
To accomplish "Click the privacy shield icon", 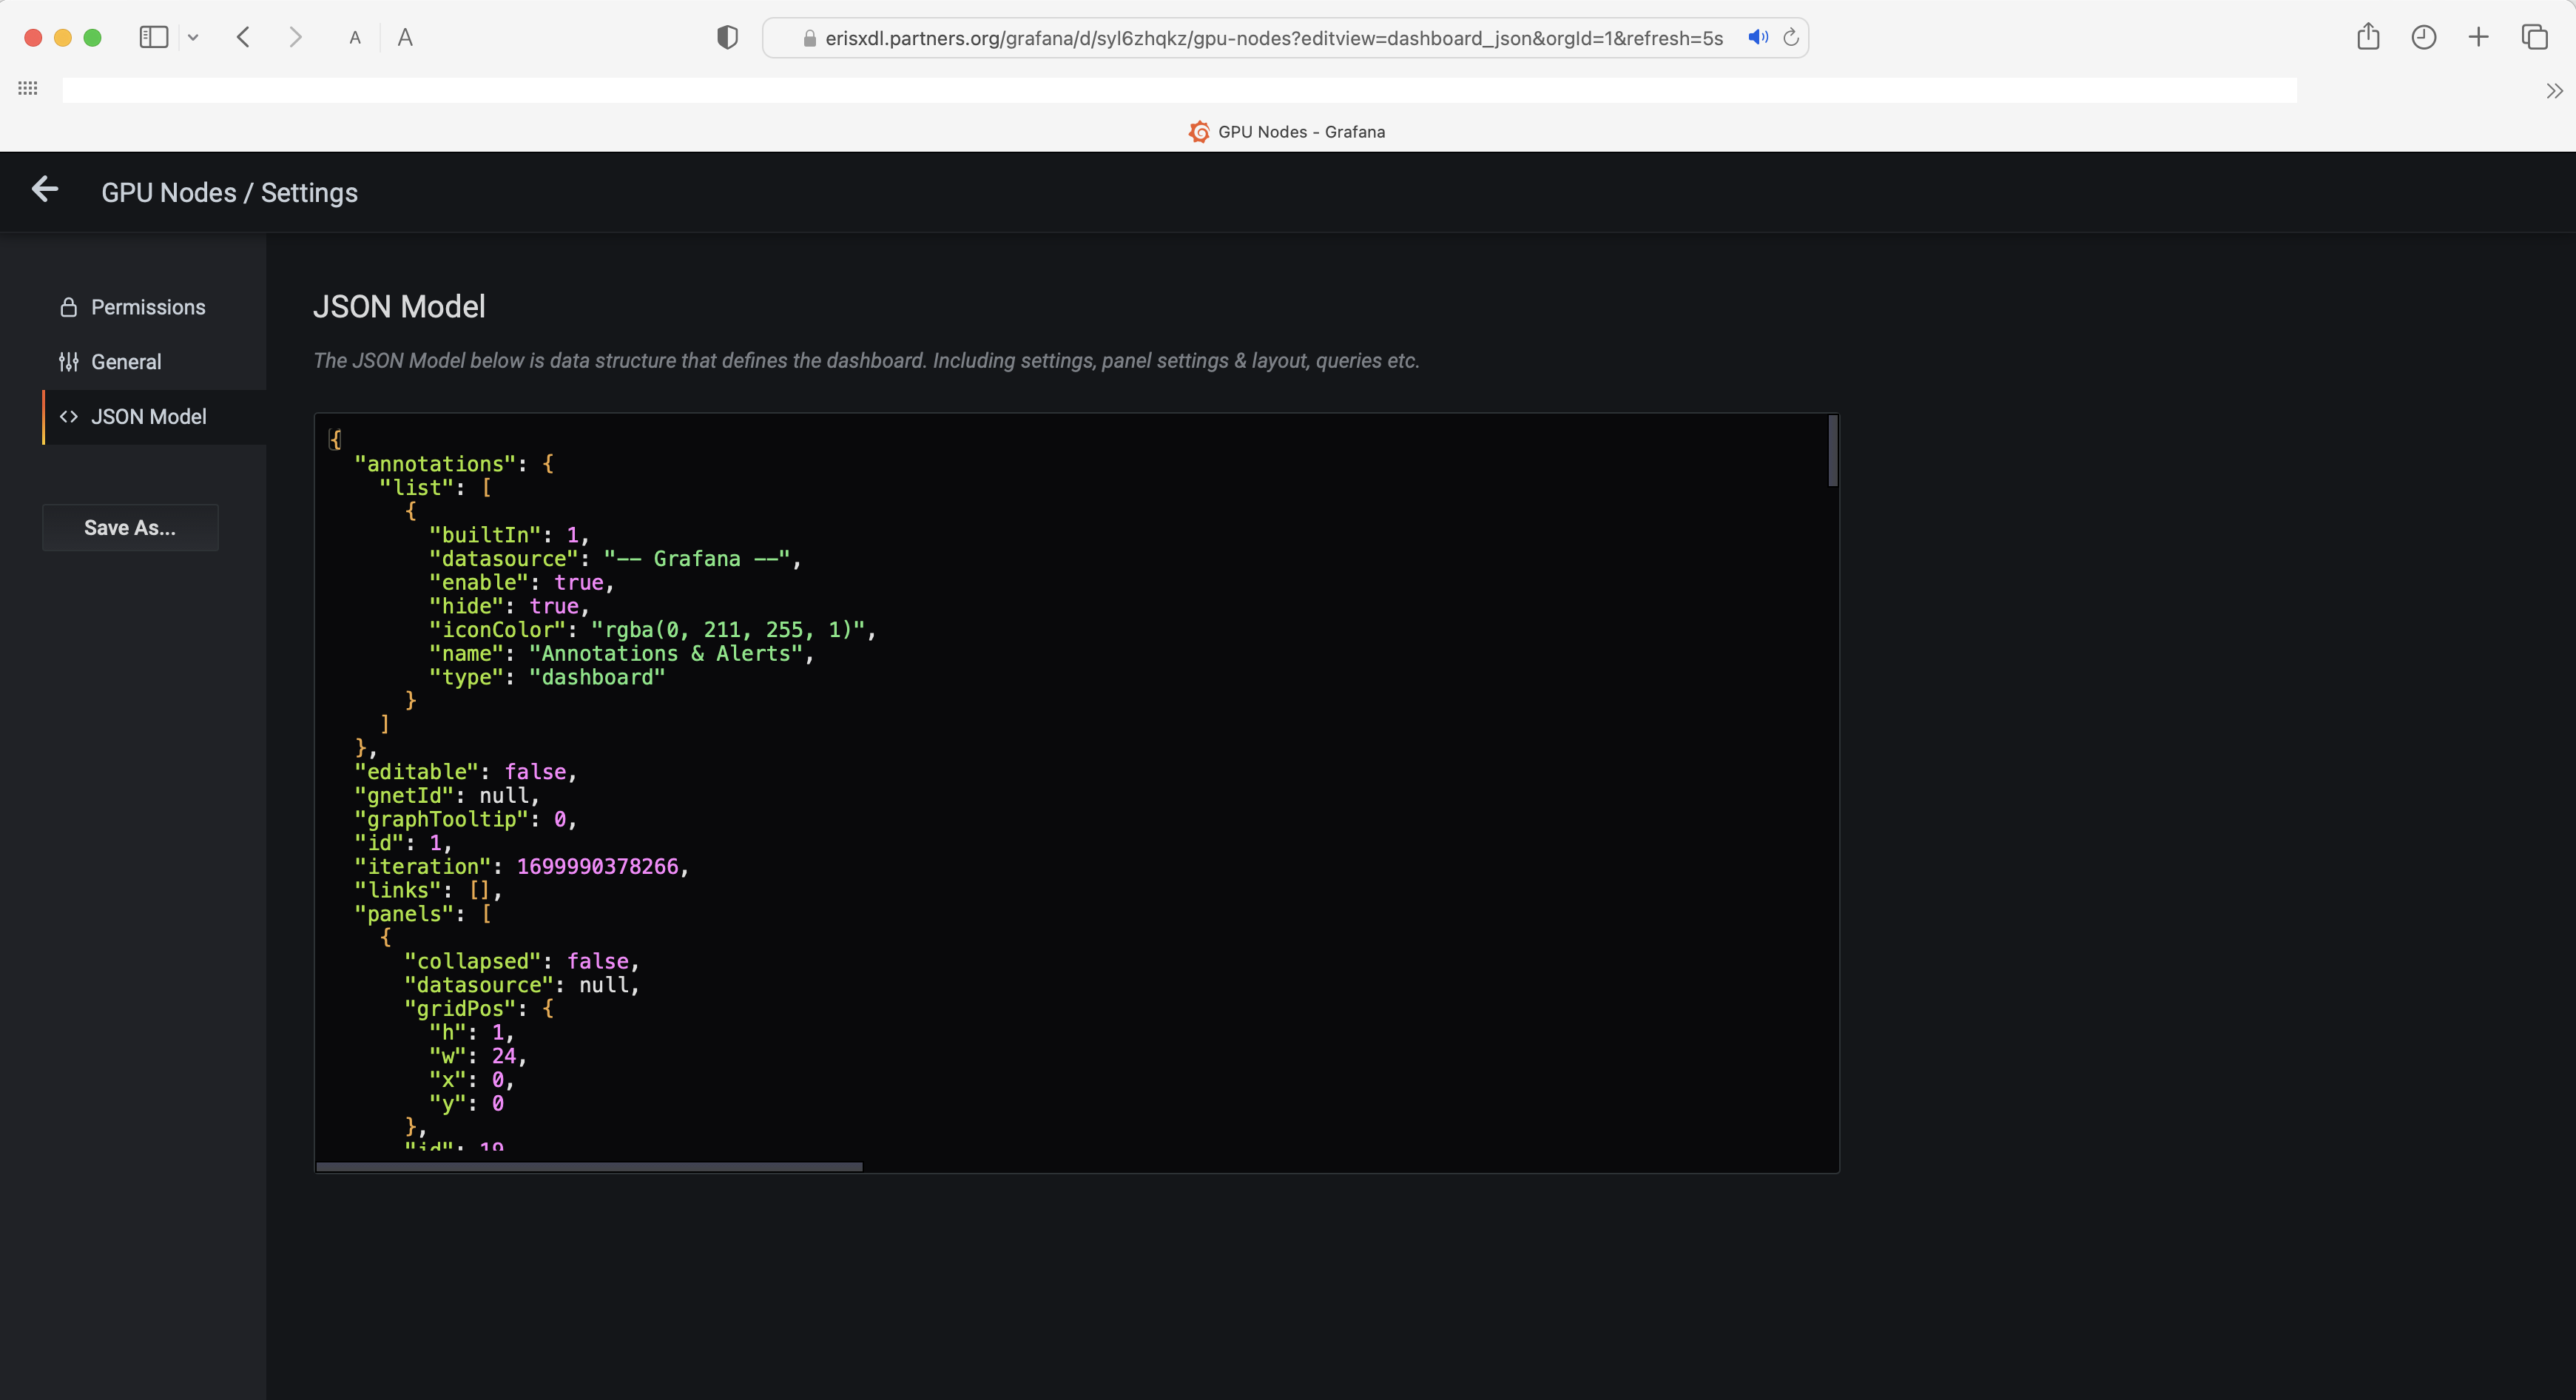I will pos(728,38).
